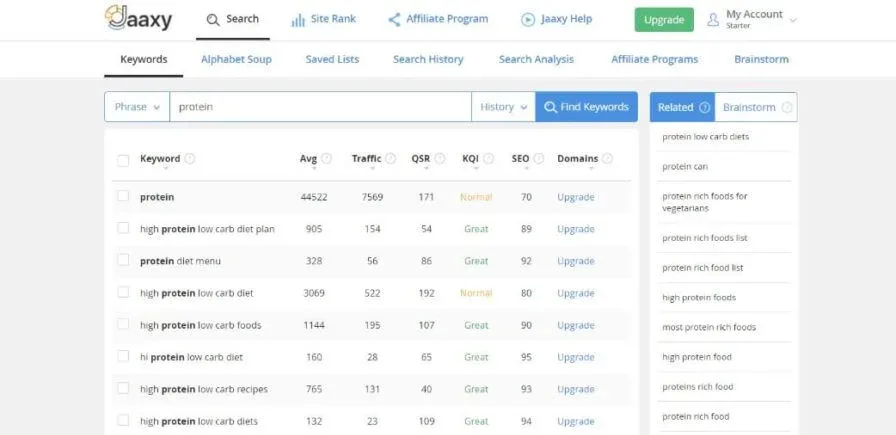This screenshot has width=896, height=435.
Task: Click the play icon for Jaaxy Help
Action: coord(527,20)
